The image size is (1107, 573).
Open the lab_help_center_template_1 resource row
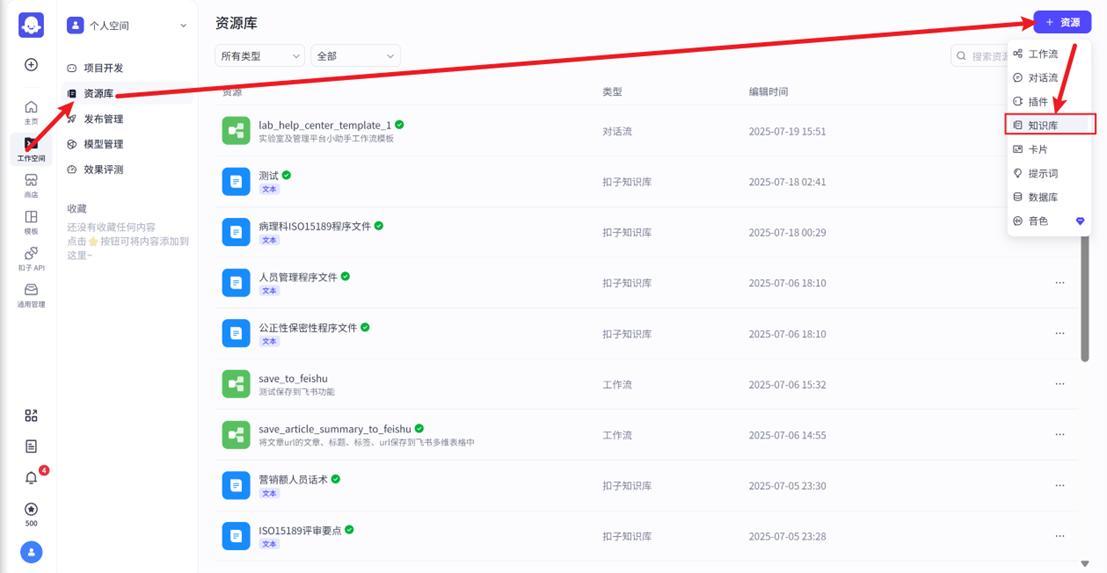[x=324, y=125]
